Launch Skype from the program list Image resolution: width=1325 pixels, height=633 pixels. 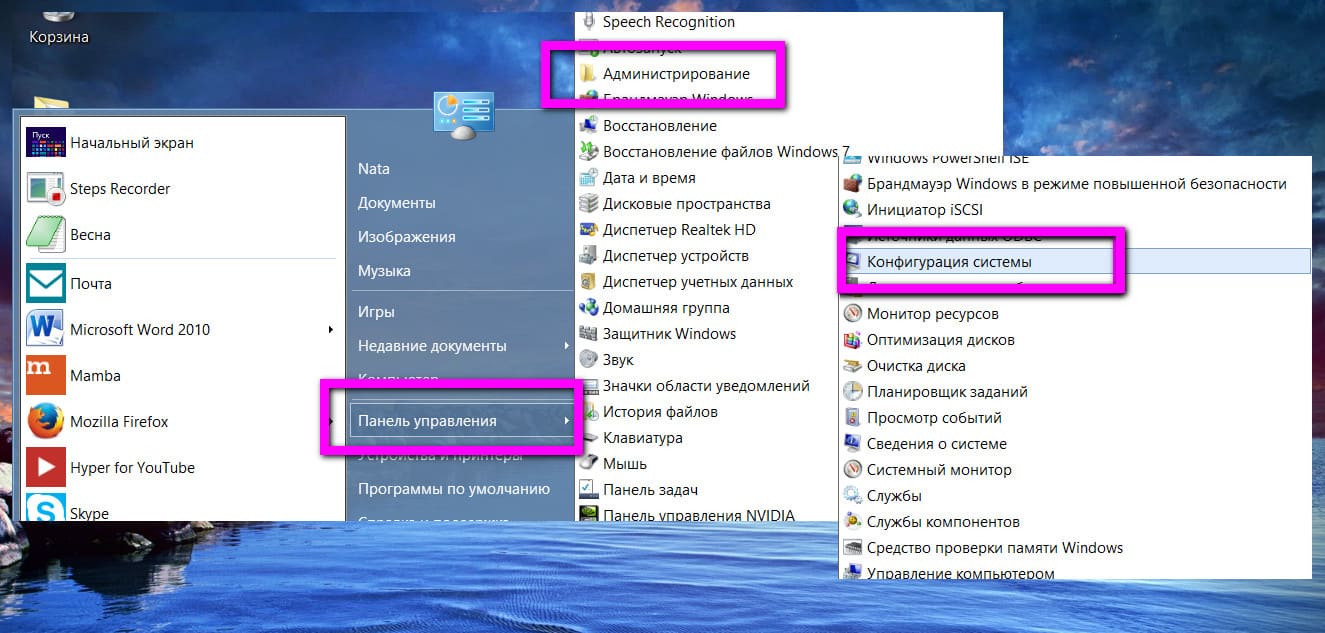(46, 509)
